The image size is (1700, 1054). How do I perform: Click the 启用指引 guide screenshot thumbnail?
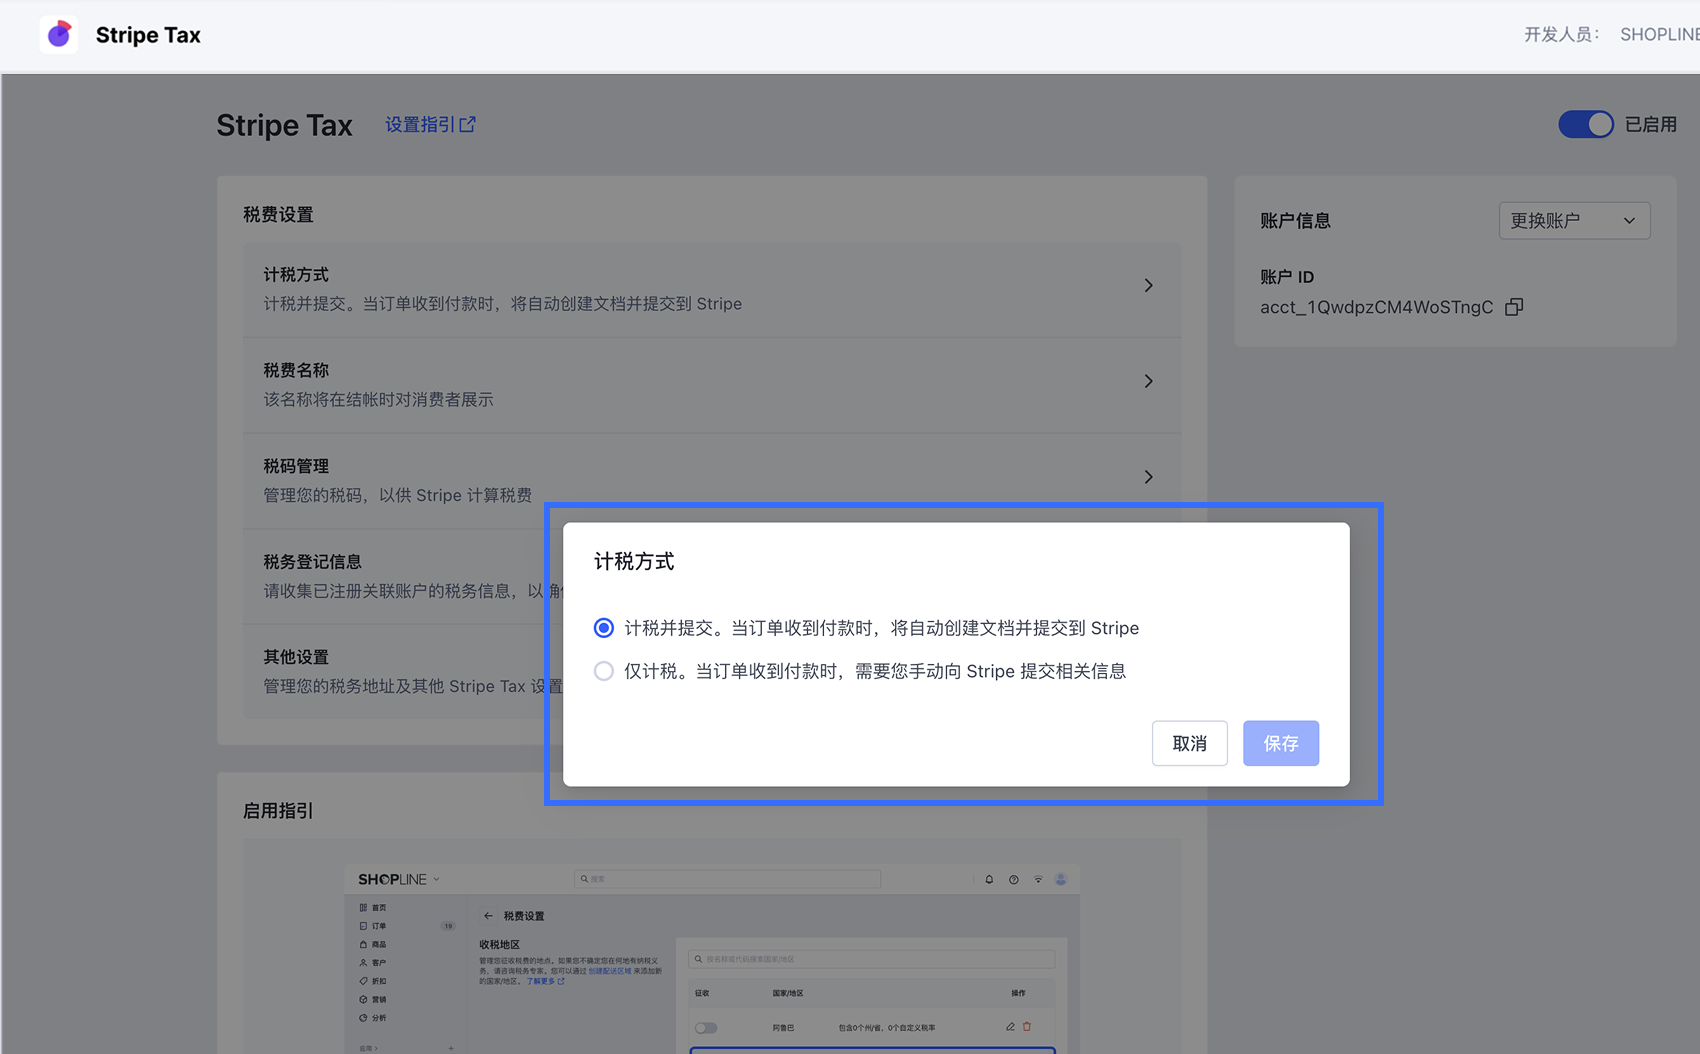click(x=712, y=958)
